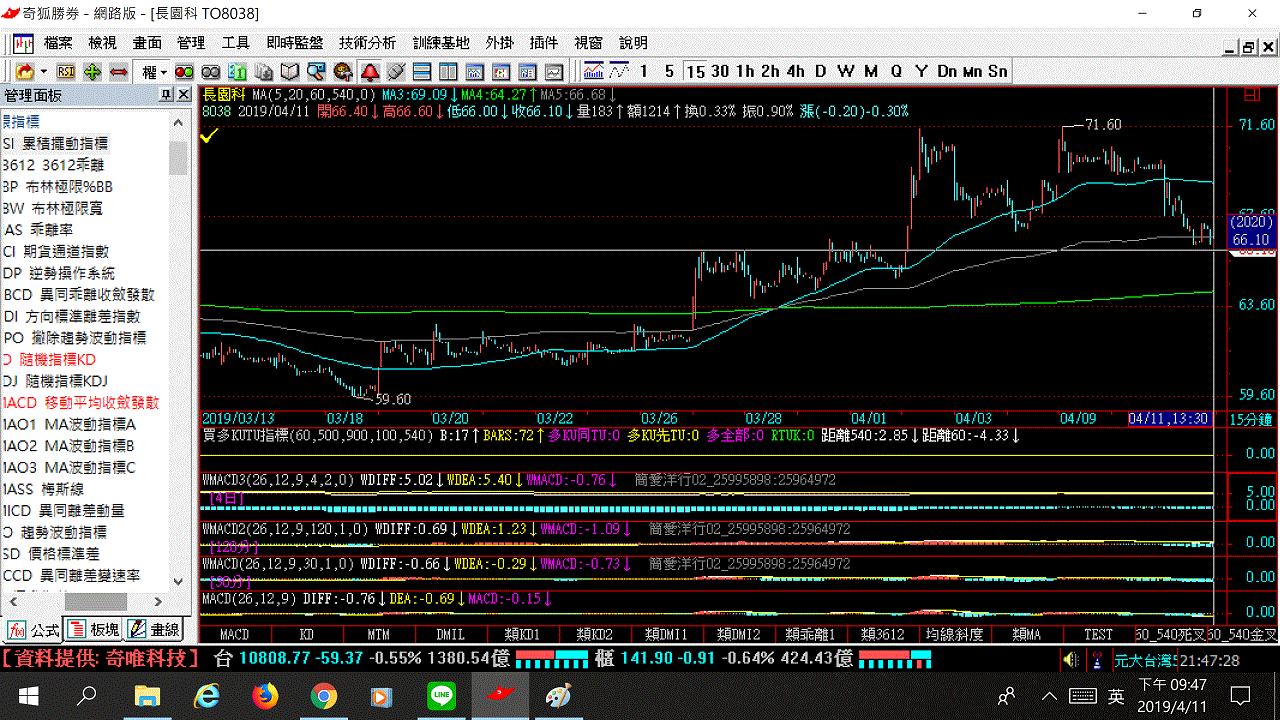Select the 15 minute period button
1280x720 pixels.
695,71
